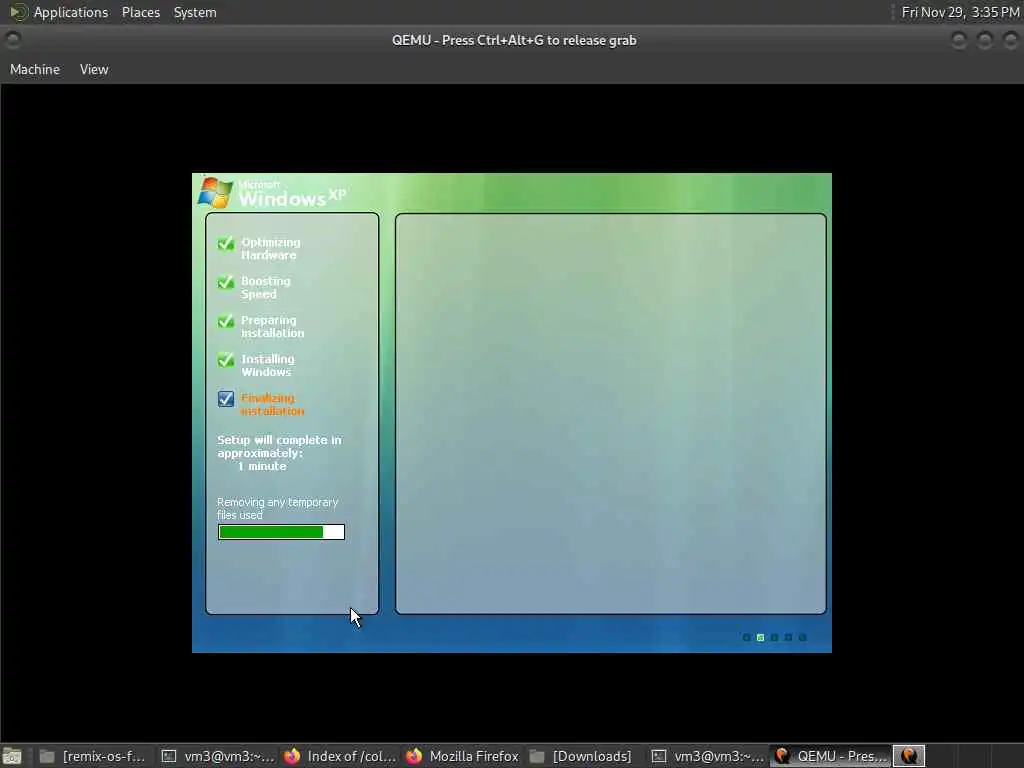
Task: Click the Preparing installation checkmark
Action: [226, 321]
